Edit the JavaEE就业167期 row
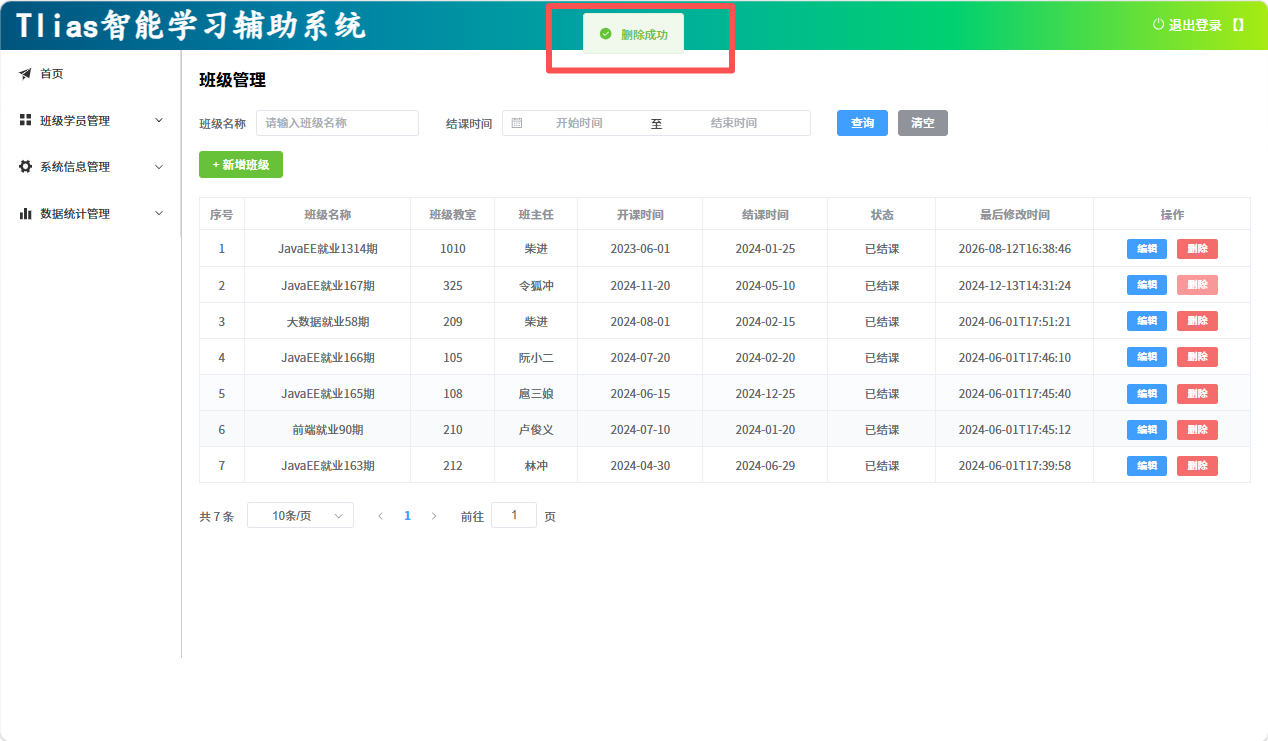This screenshot has height=741, width=1268. coord(1147,285)
